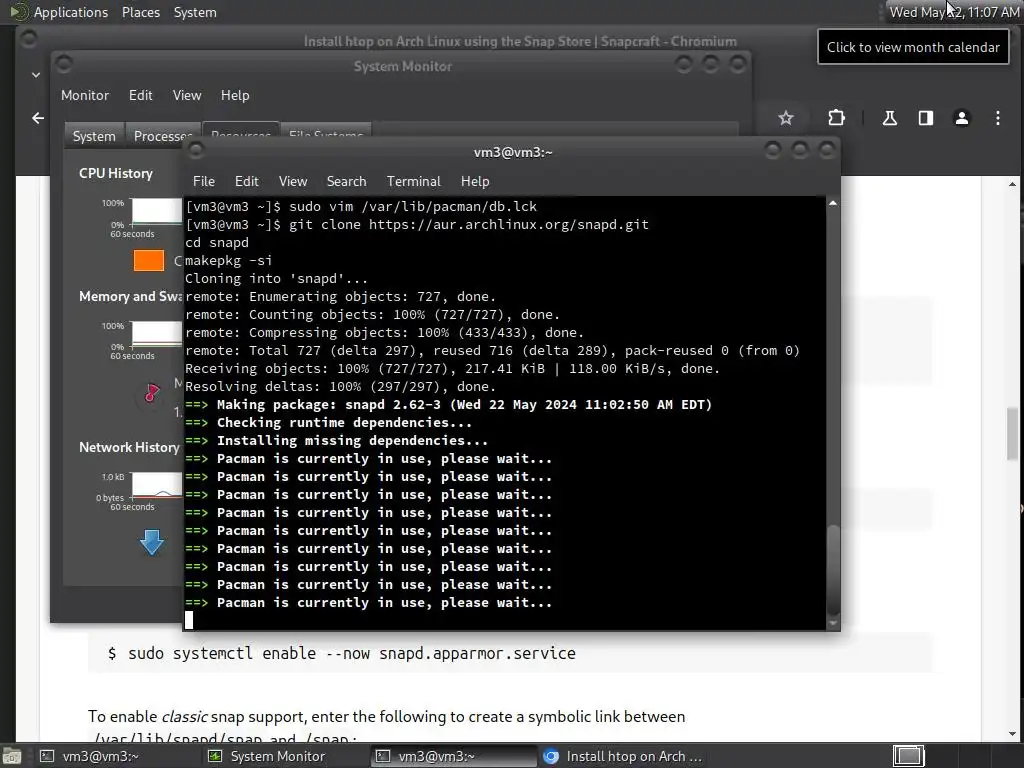The image size is (1024, 768).
Task: Click 'Making package: snapd 2.62-3' line
Action: click(449, 404)
